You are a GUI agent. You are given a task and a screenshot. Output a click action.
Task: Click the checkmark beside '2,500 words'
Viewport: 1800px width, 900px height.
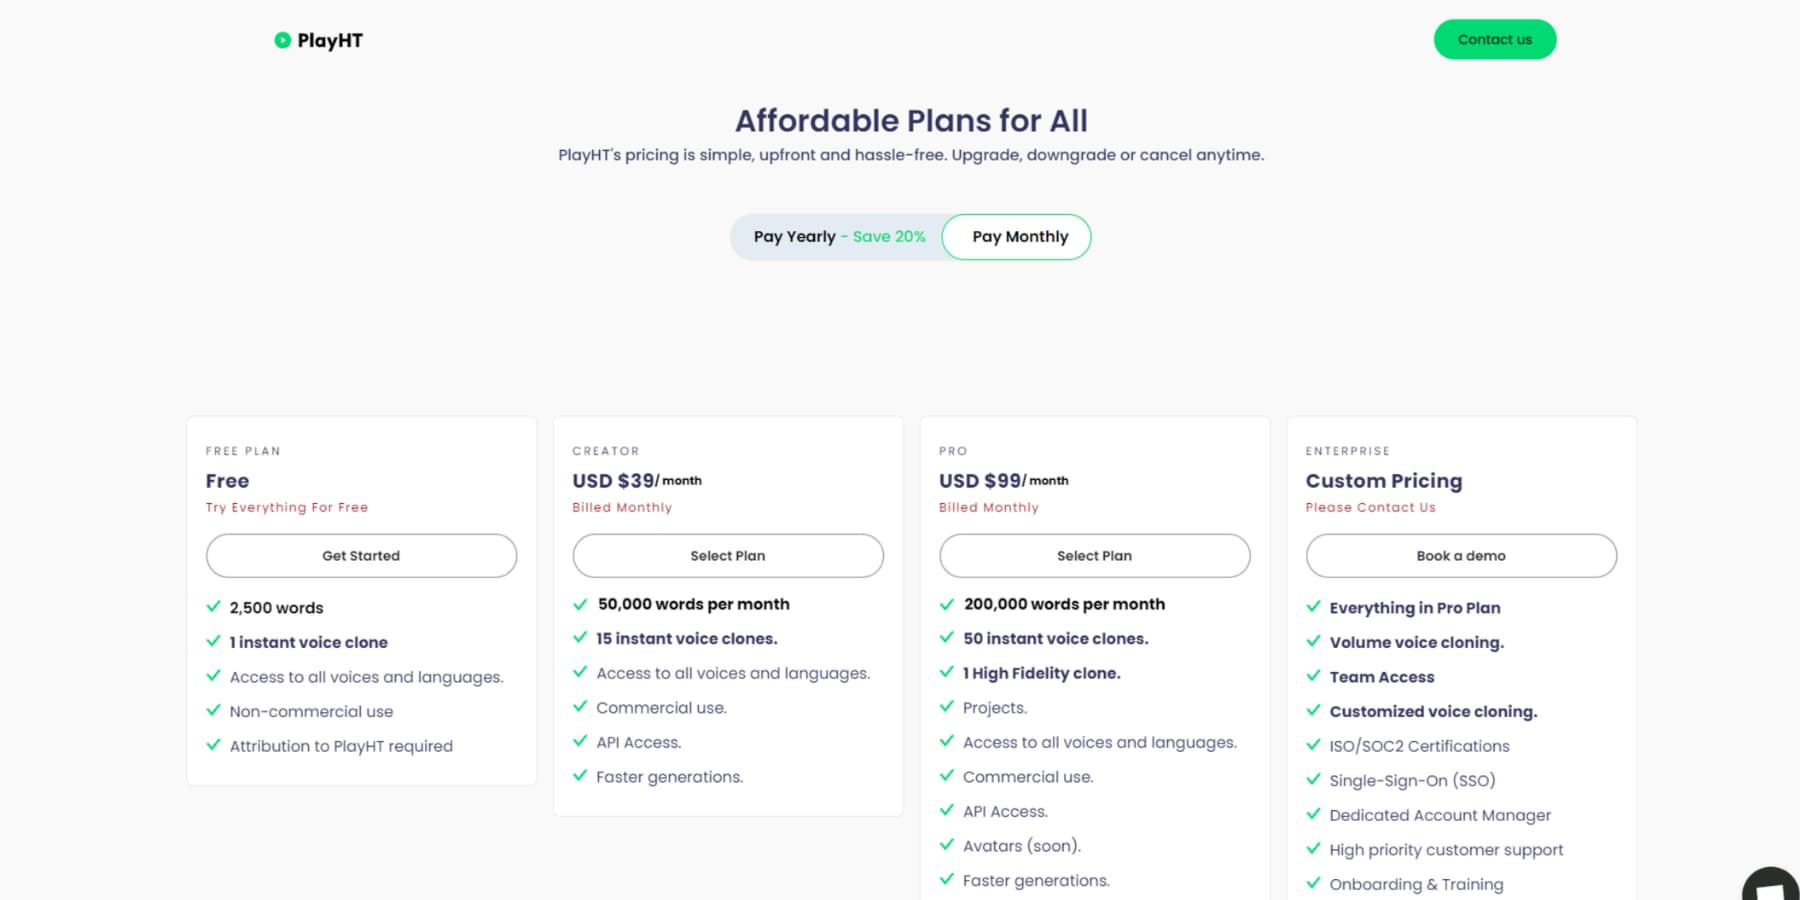[x=213, y=606]
